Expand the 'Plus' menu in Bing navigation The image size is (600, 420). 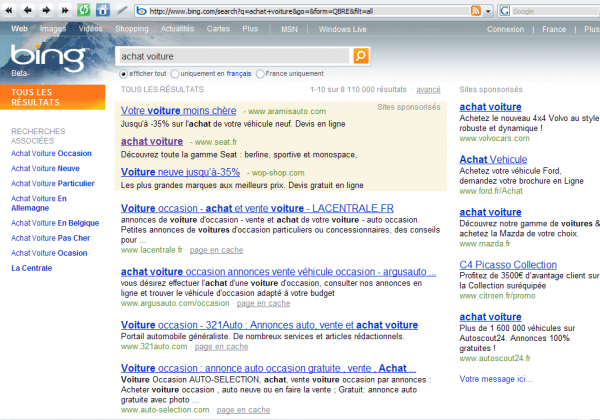(x=250, y=29)
